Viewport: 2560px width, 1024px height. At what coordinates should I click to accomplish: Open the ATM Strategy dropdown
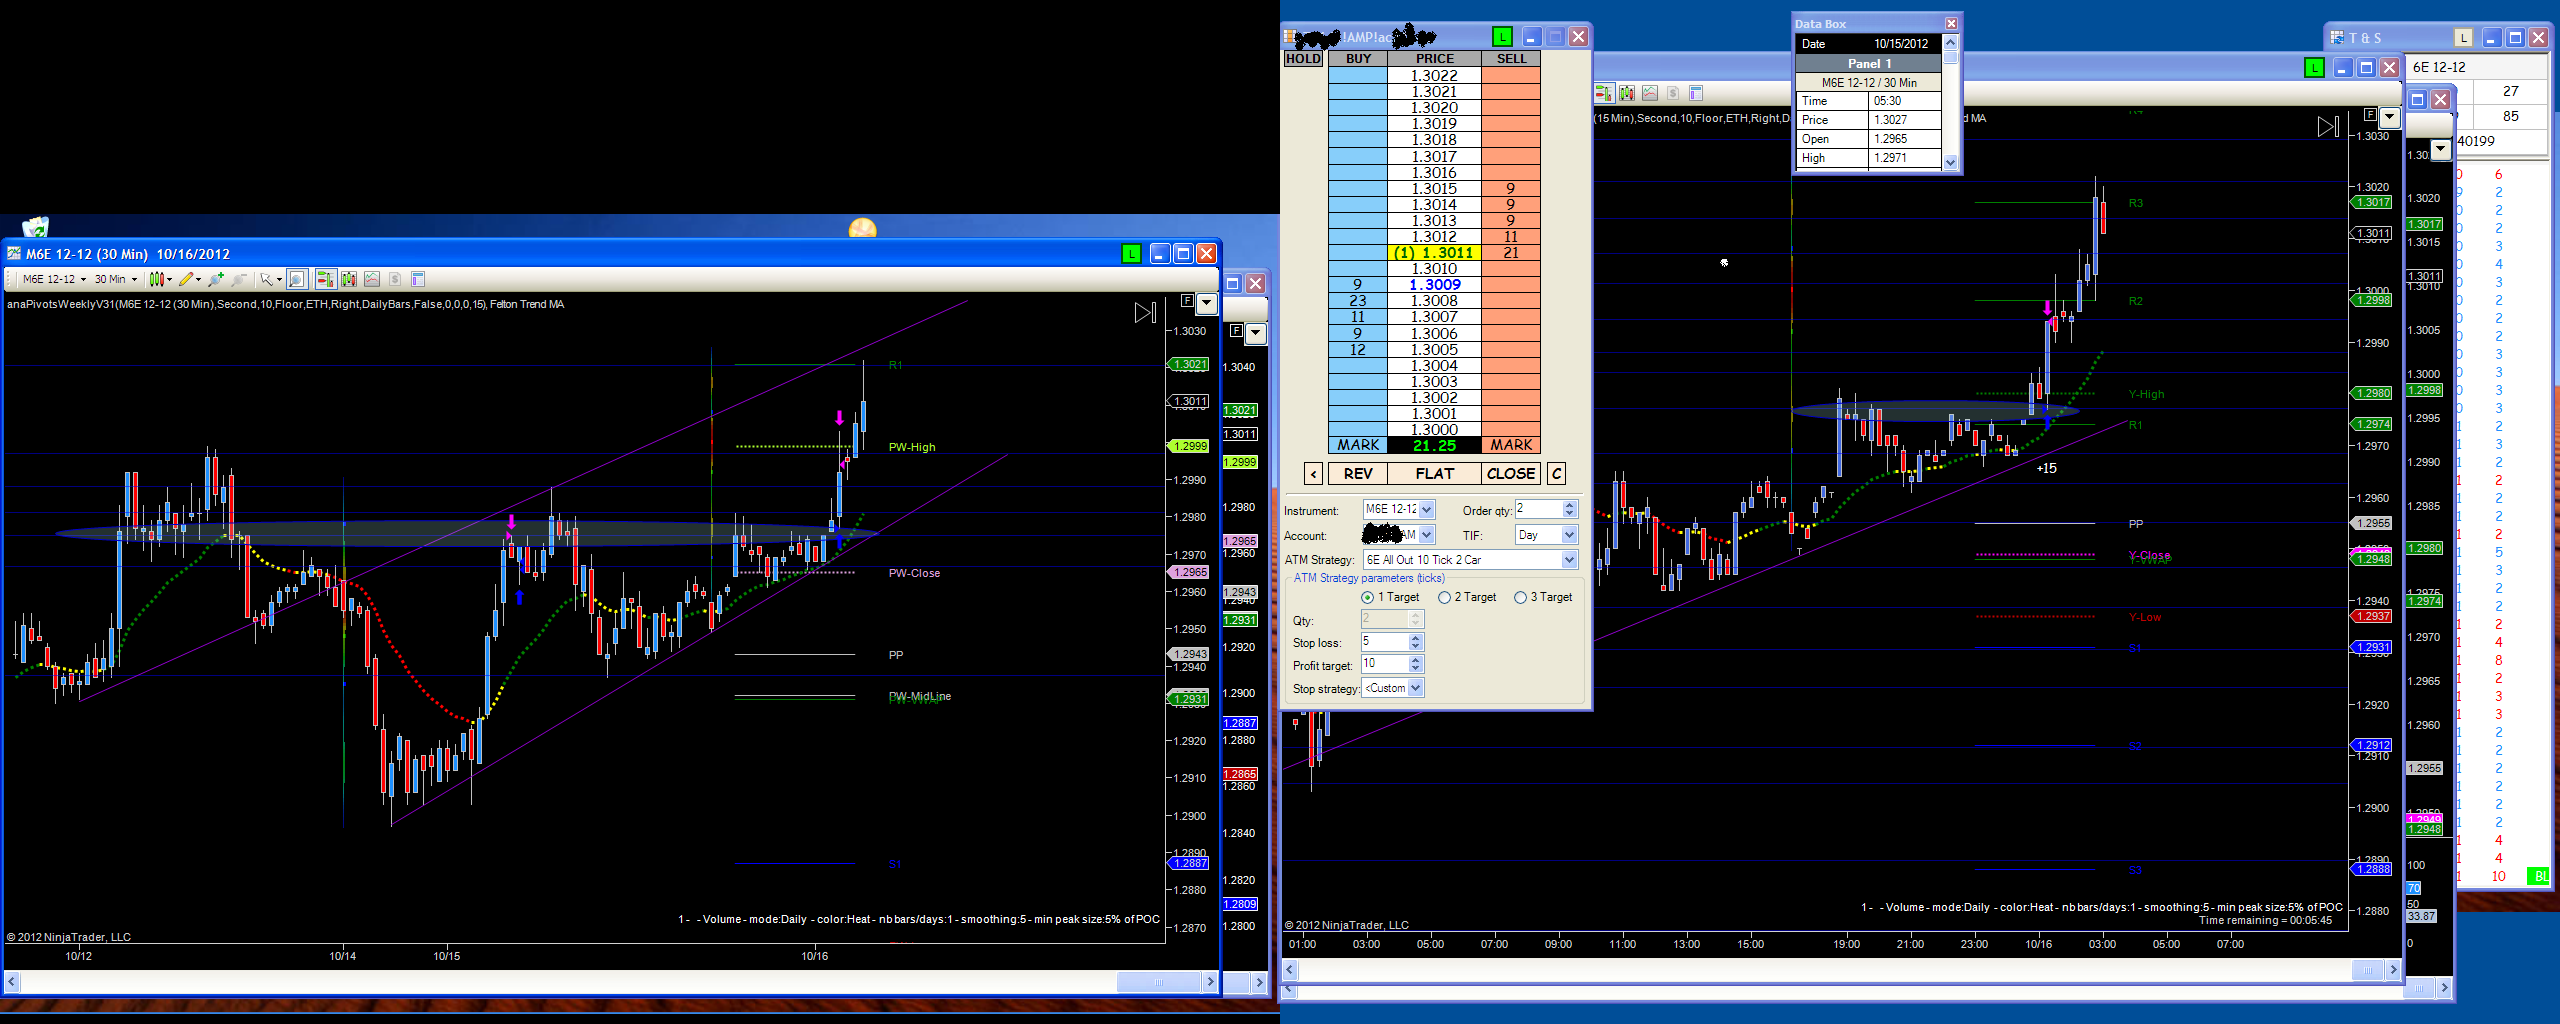[x=1569, y=560]
